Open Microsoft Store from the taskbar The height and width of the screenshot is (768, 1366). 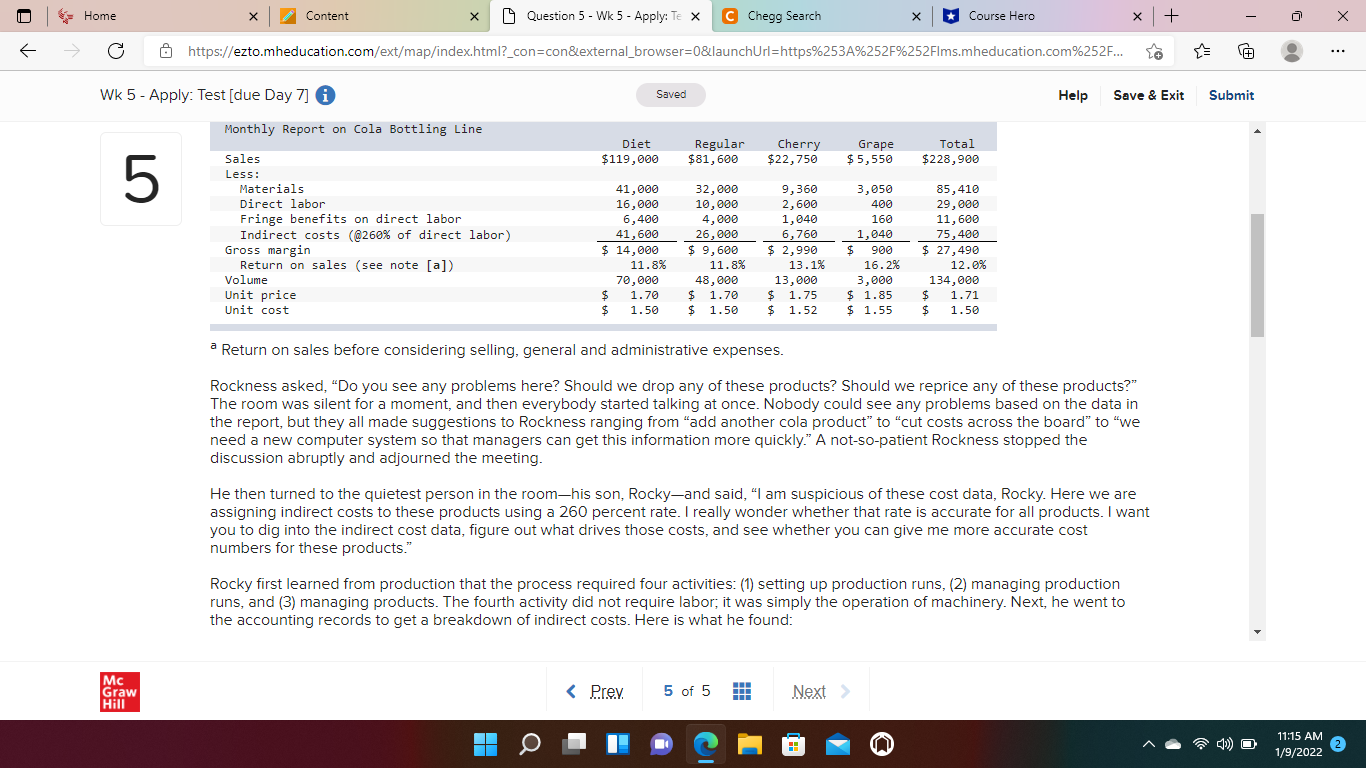pyautogui.click(x=794, y=744)
